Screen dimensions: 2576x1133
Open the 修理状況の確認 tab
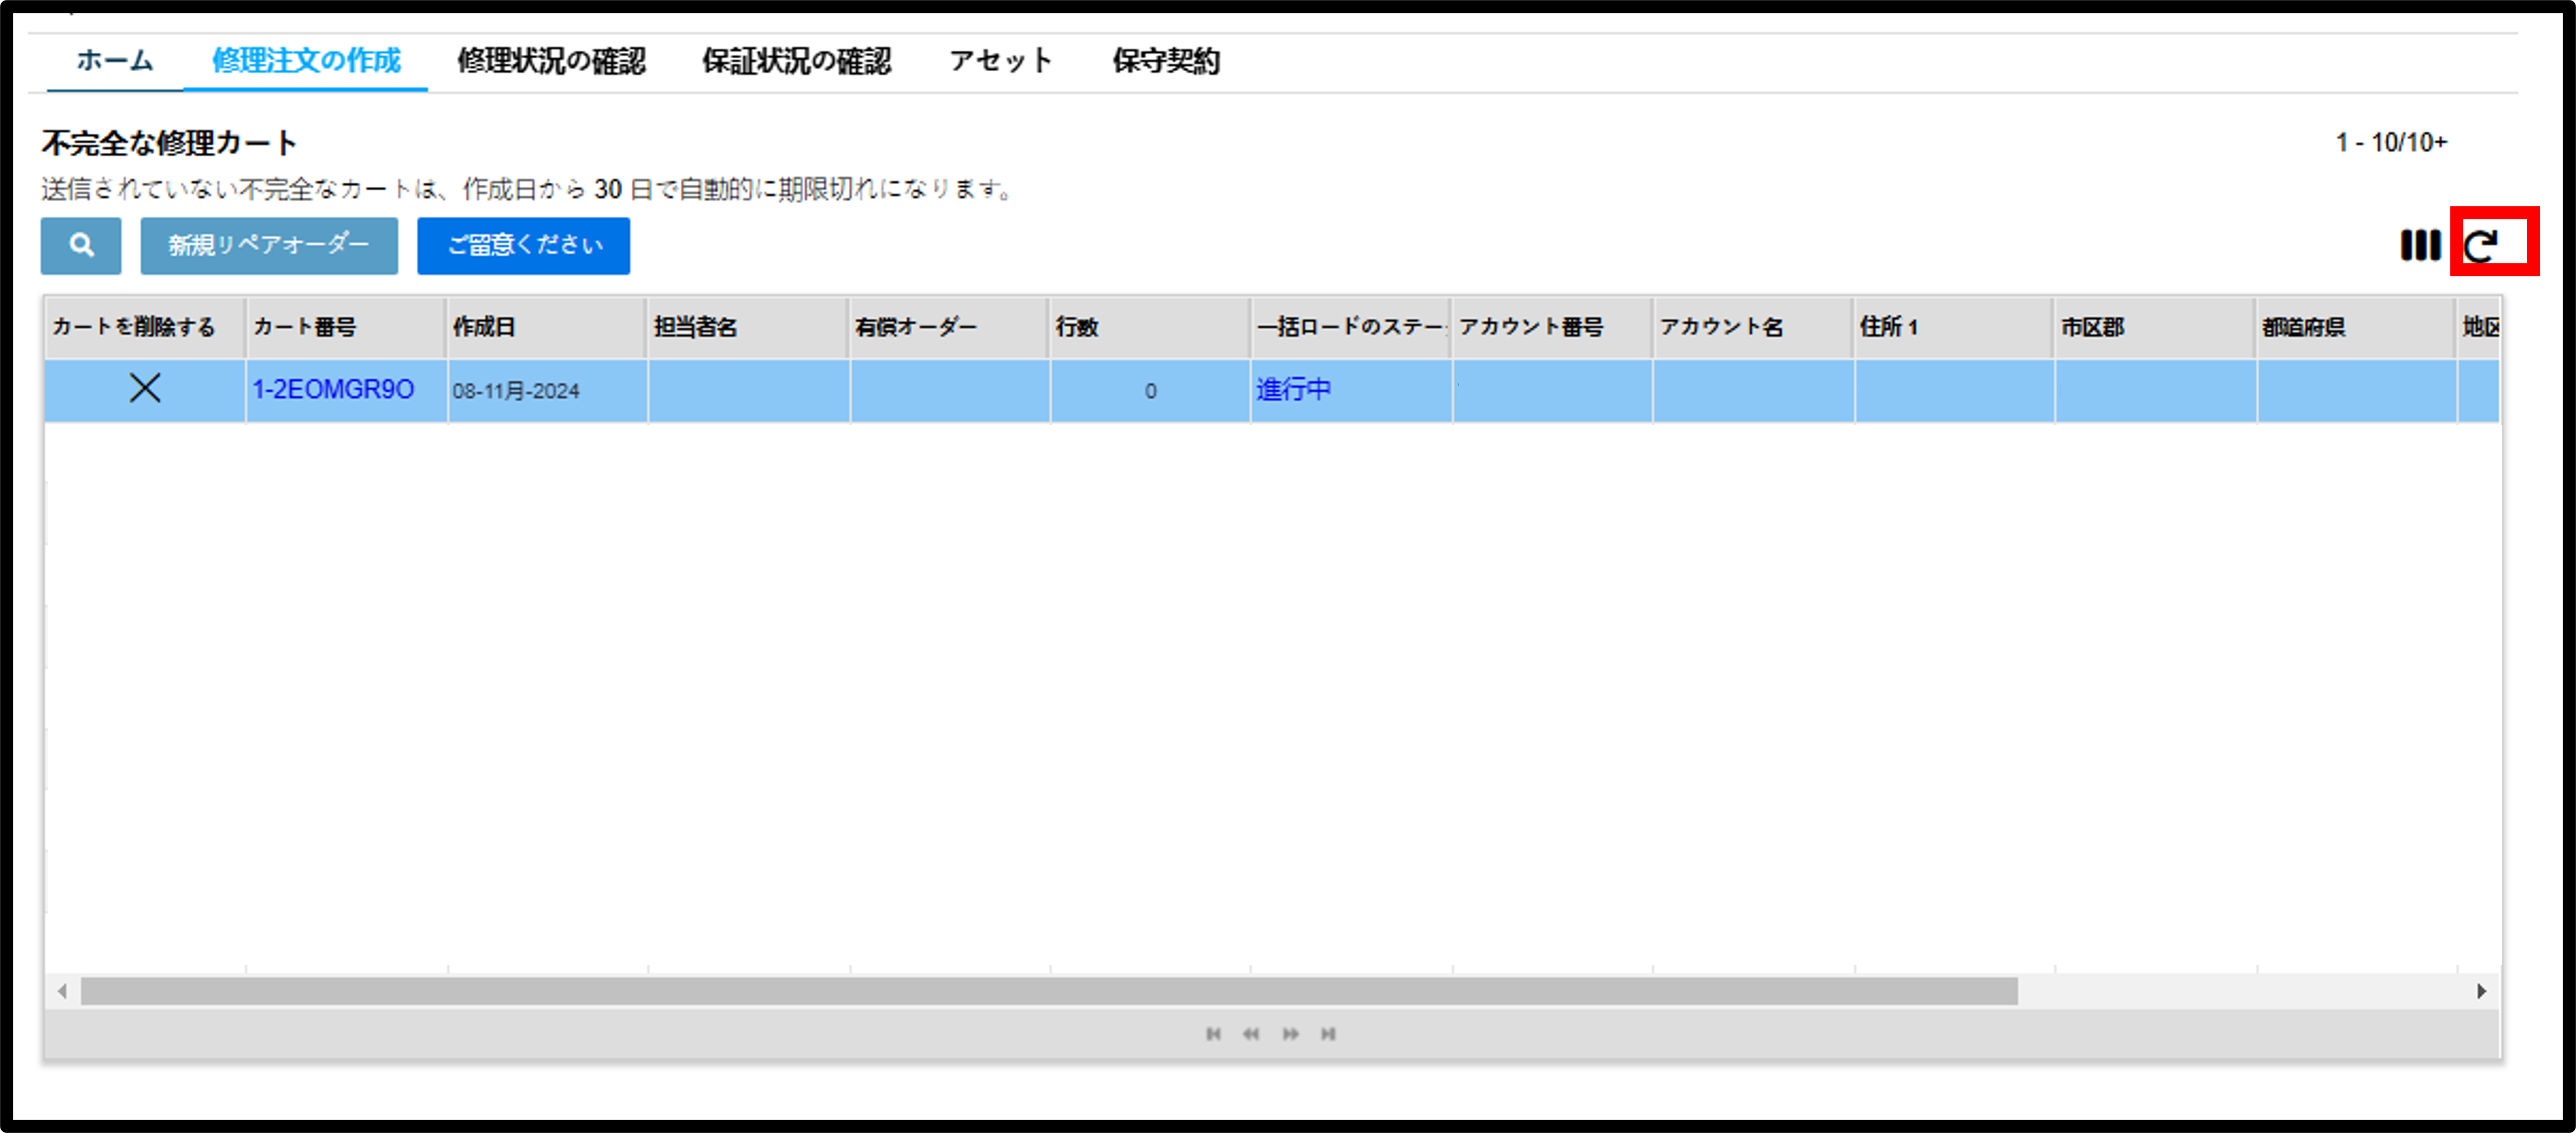(x=551, y=61)
